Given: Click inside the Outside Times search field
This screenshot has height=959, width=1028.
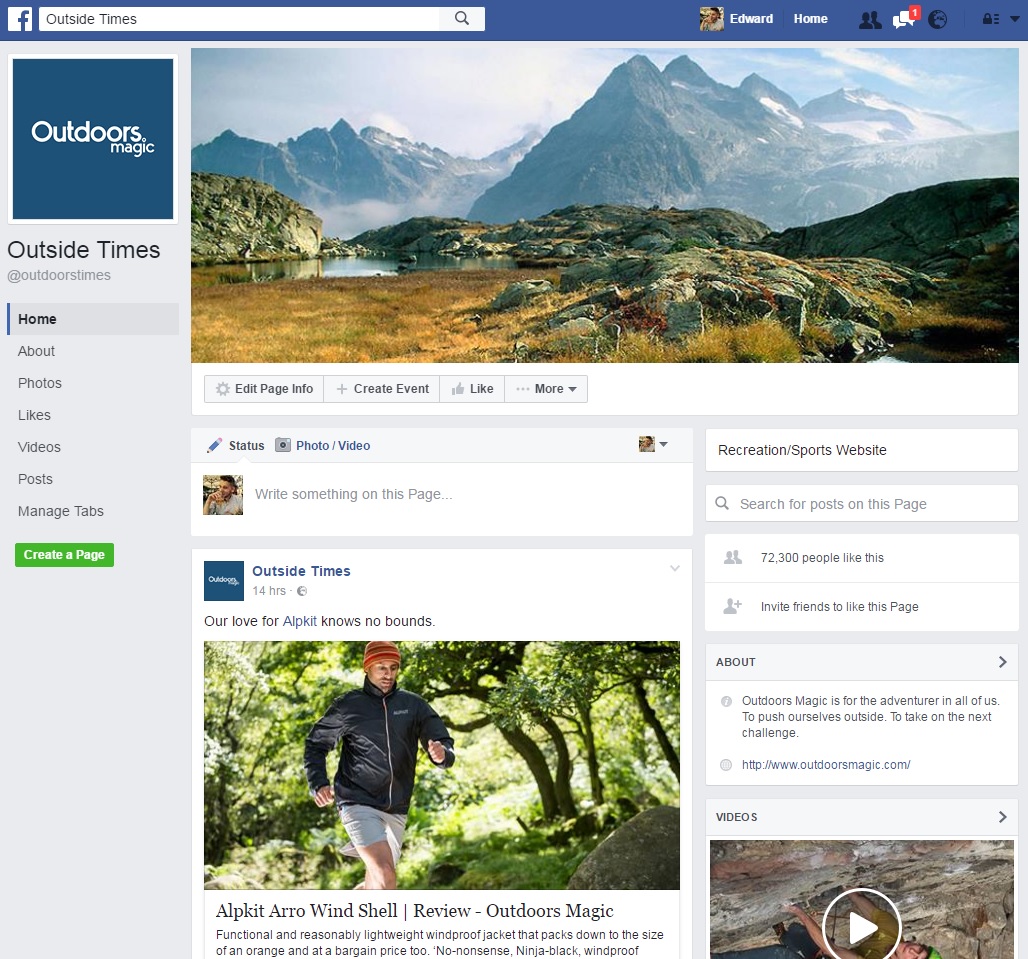Looking at the screenshot, I should tap(239, 19).
